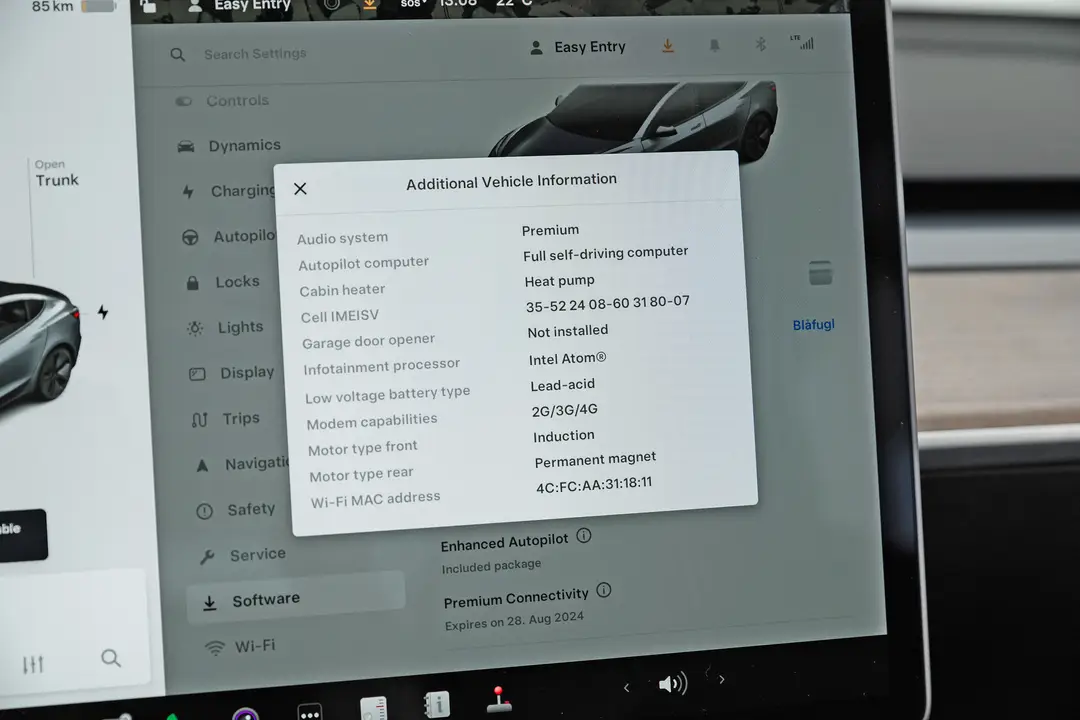1080x720 pixels.
Task: Show Premium Connectivity info icon
Action: tap(604, 590)
